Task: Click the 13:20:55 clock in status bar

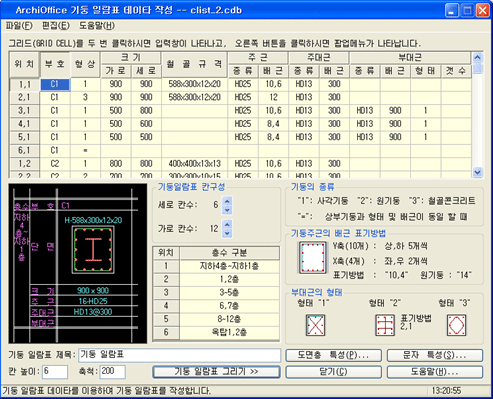Action: [447, 391]
